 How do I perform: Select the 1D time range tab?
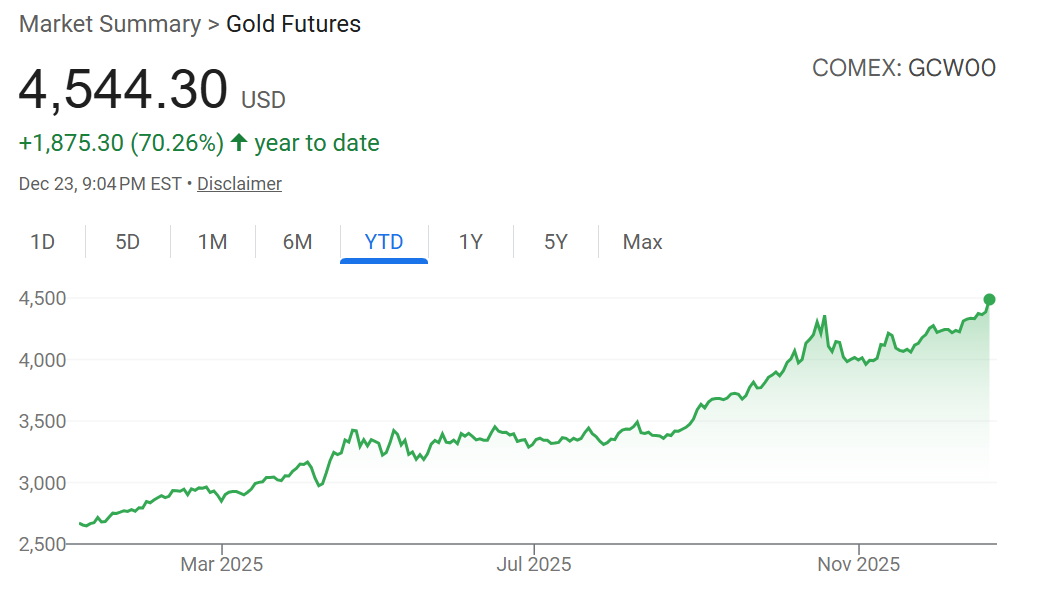coord(42,242)
